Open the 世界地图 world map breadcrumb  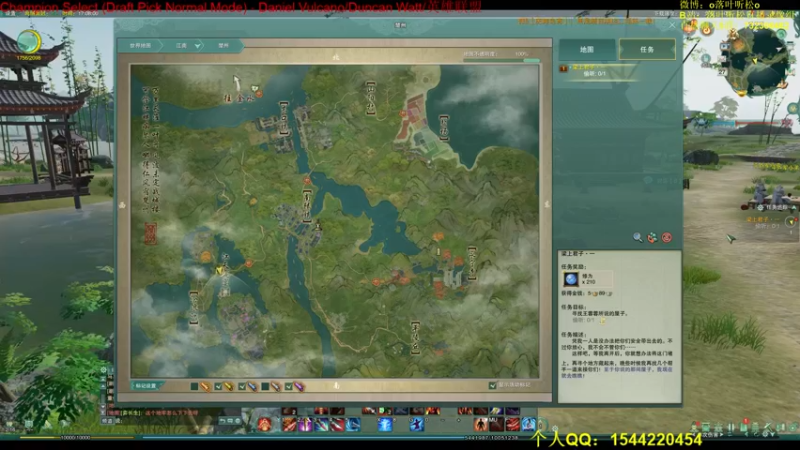click(140, 45)
